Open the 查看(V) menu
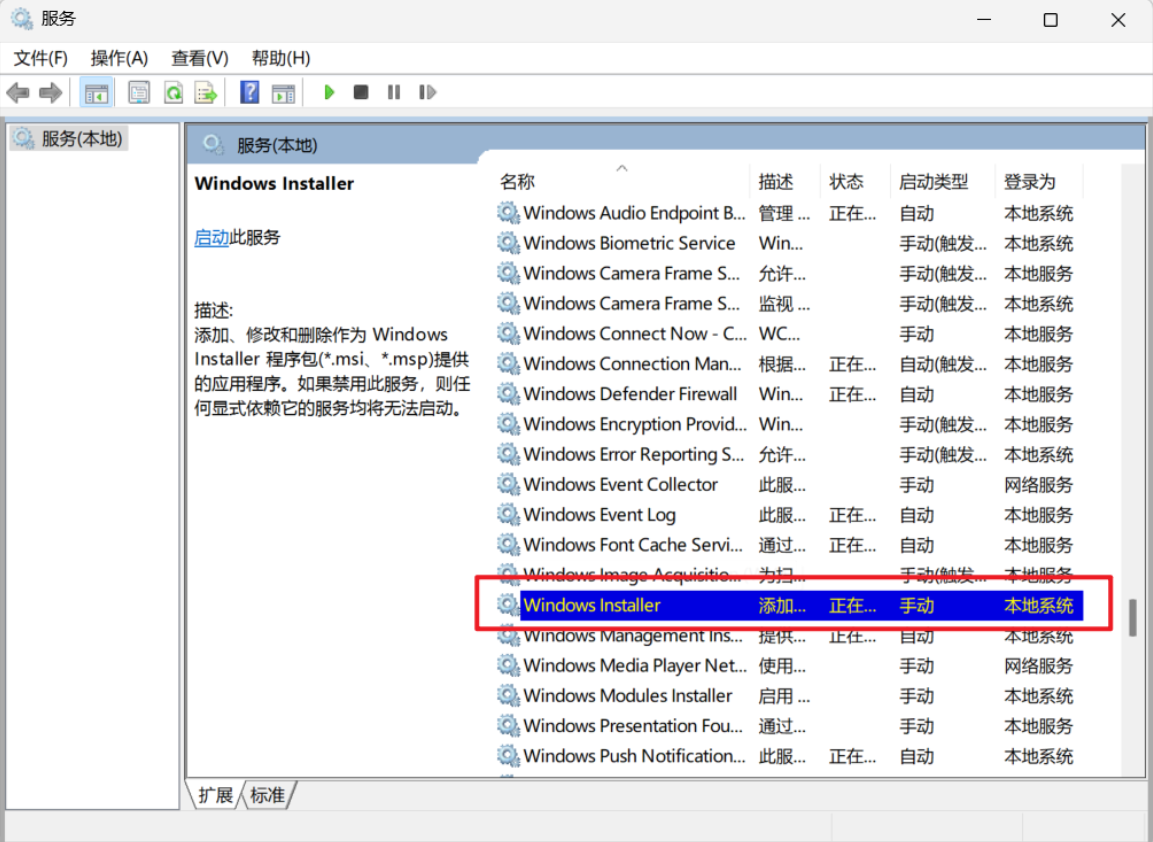 (199, 58)
